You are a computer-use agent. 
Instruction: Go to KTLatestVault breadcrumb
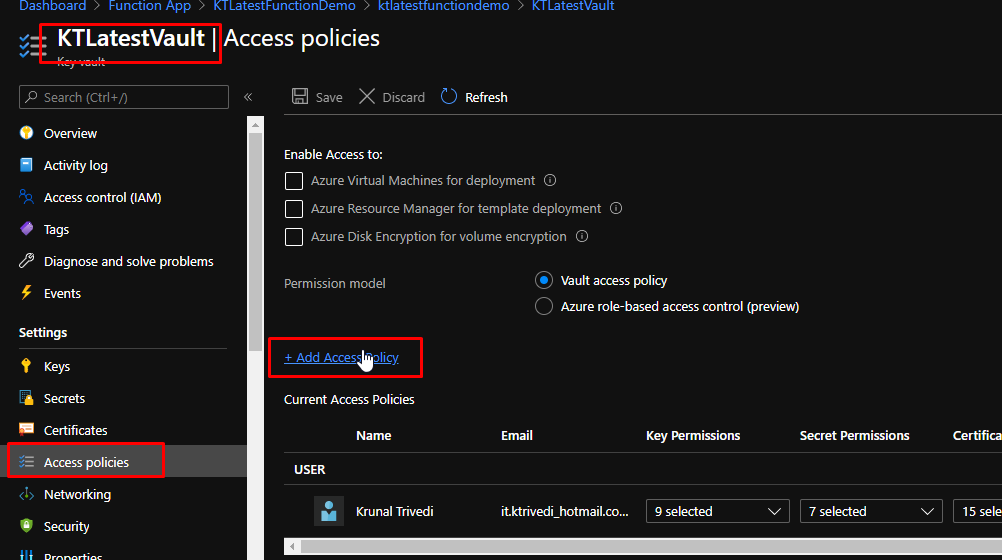573,6
